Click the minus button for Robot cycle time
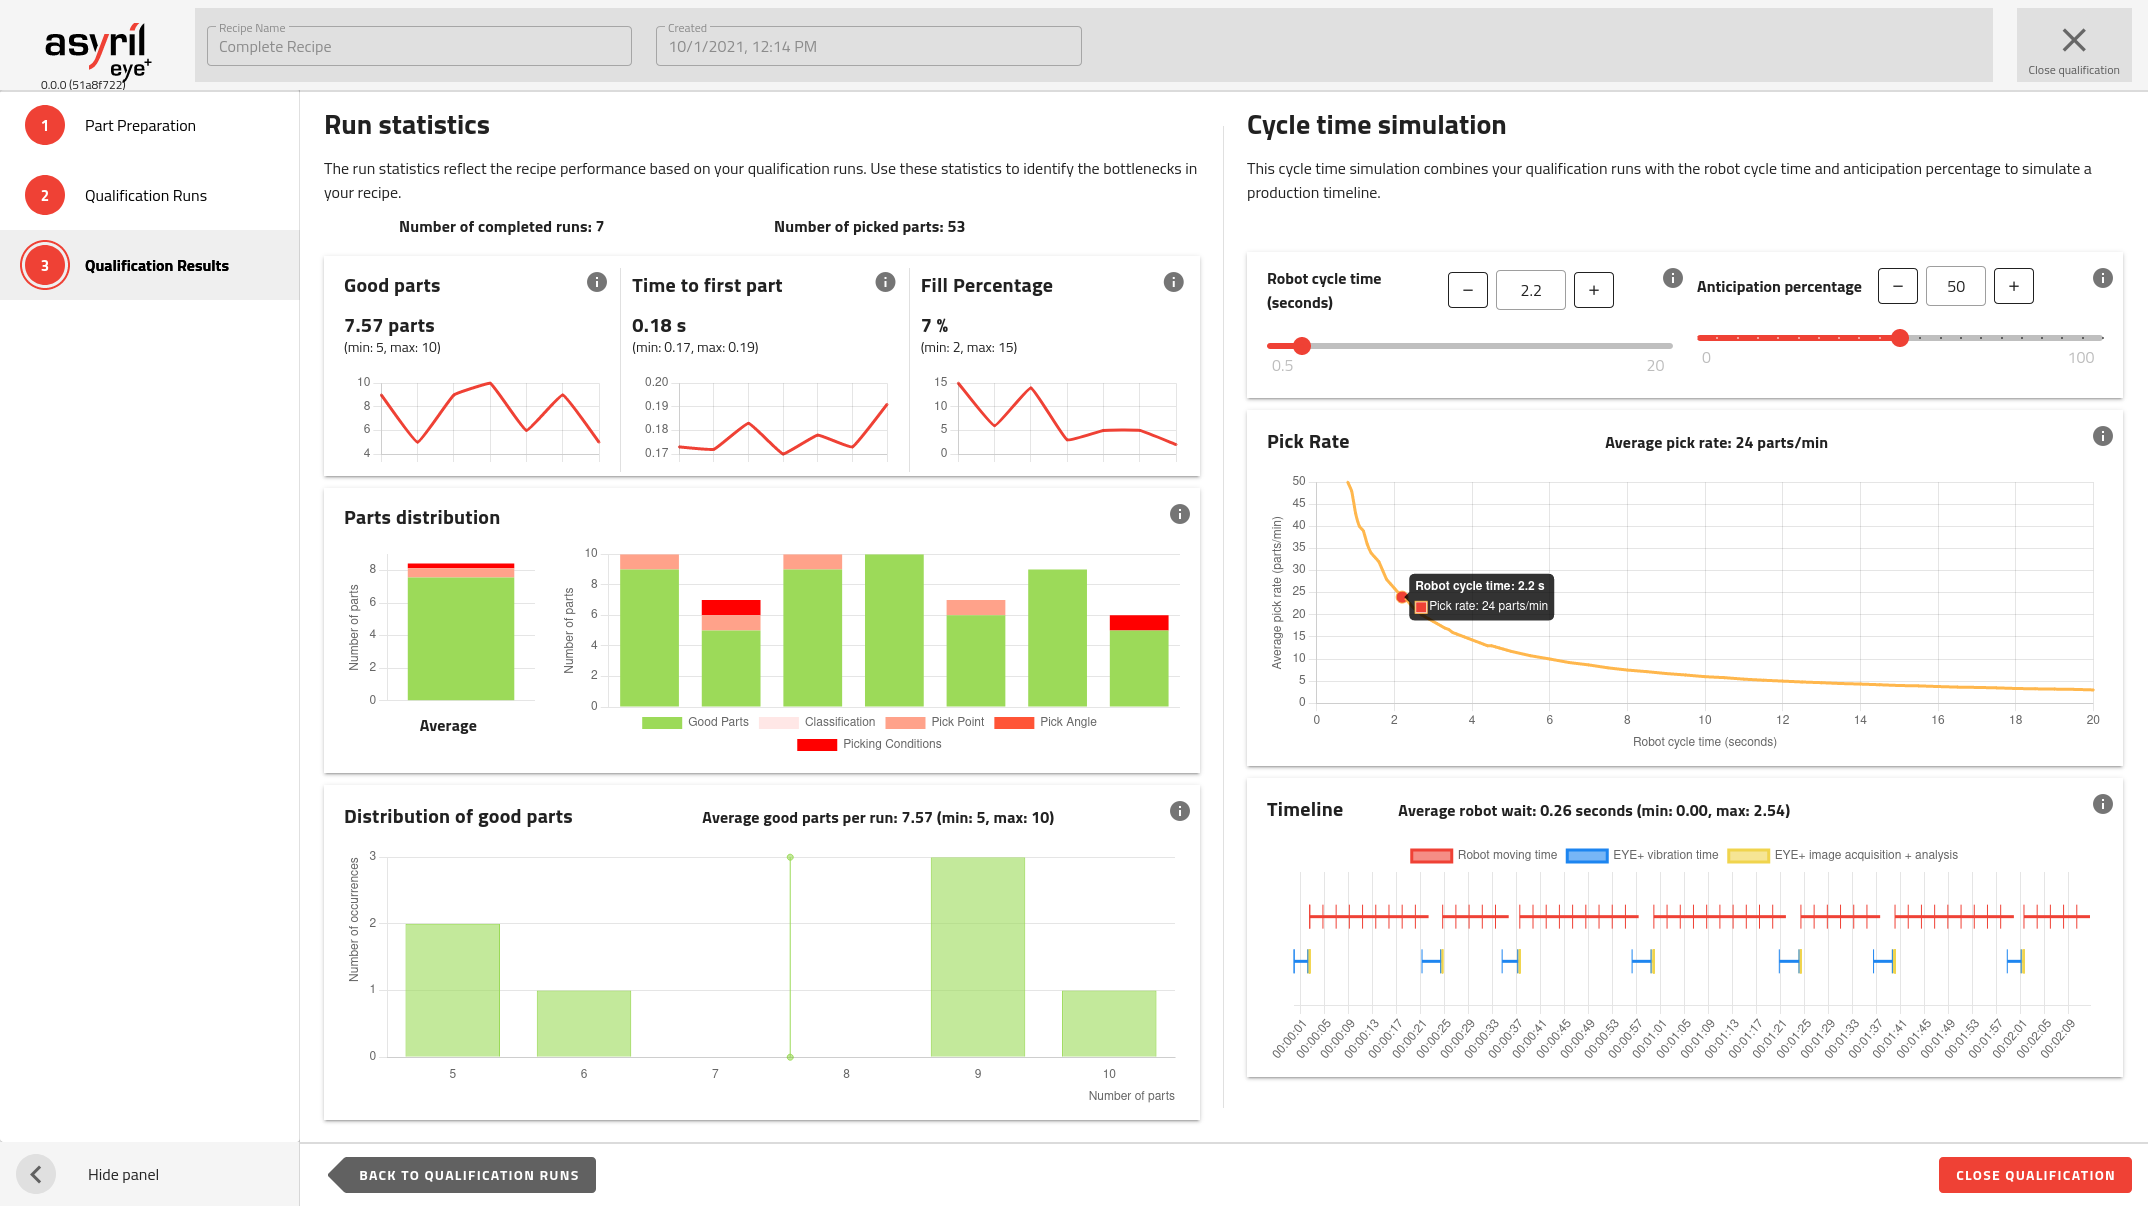2148x1206 pixels. [x=1468, y=289]
